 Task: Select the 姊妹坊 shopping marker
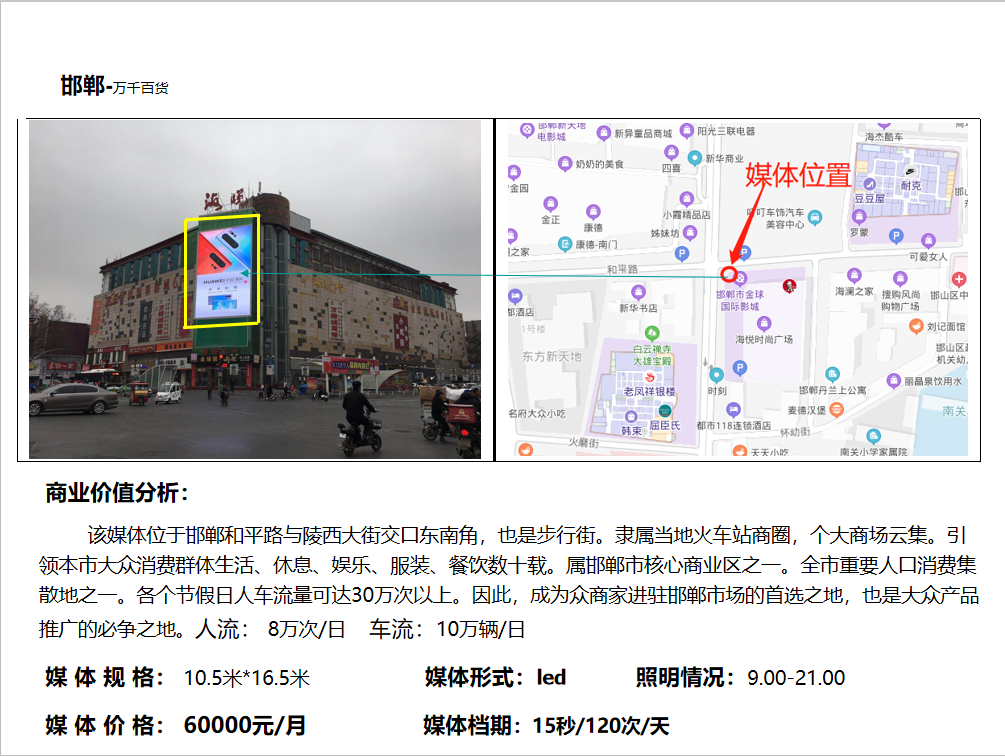click(x=690, y=232)
